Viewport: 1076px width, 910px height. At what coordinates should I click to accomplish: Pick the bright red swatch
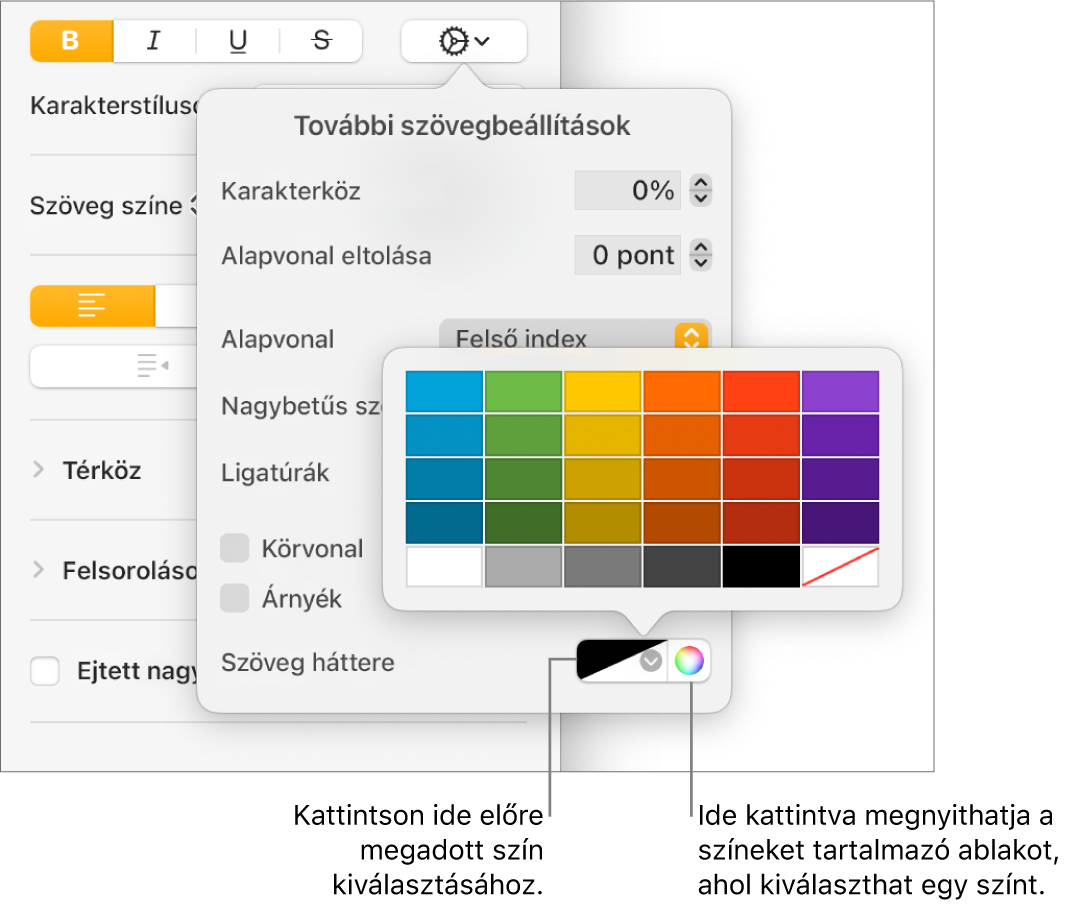click(x=761, y=391)
